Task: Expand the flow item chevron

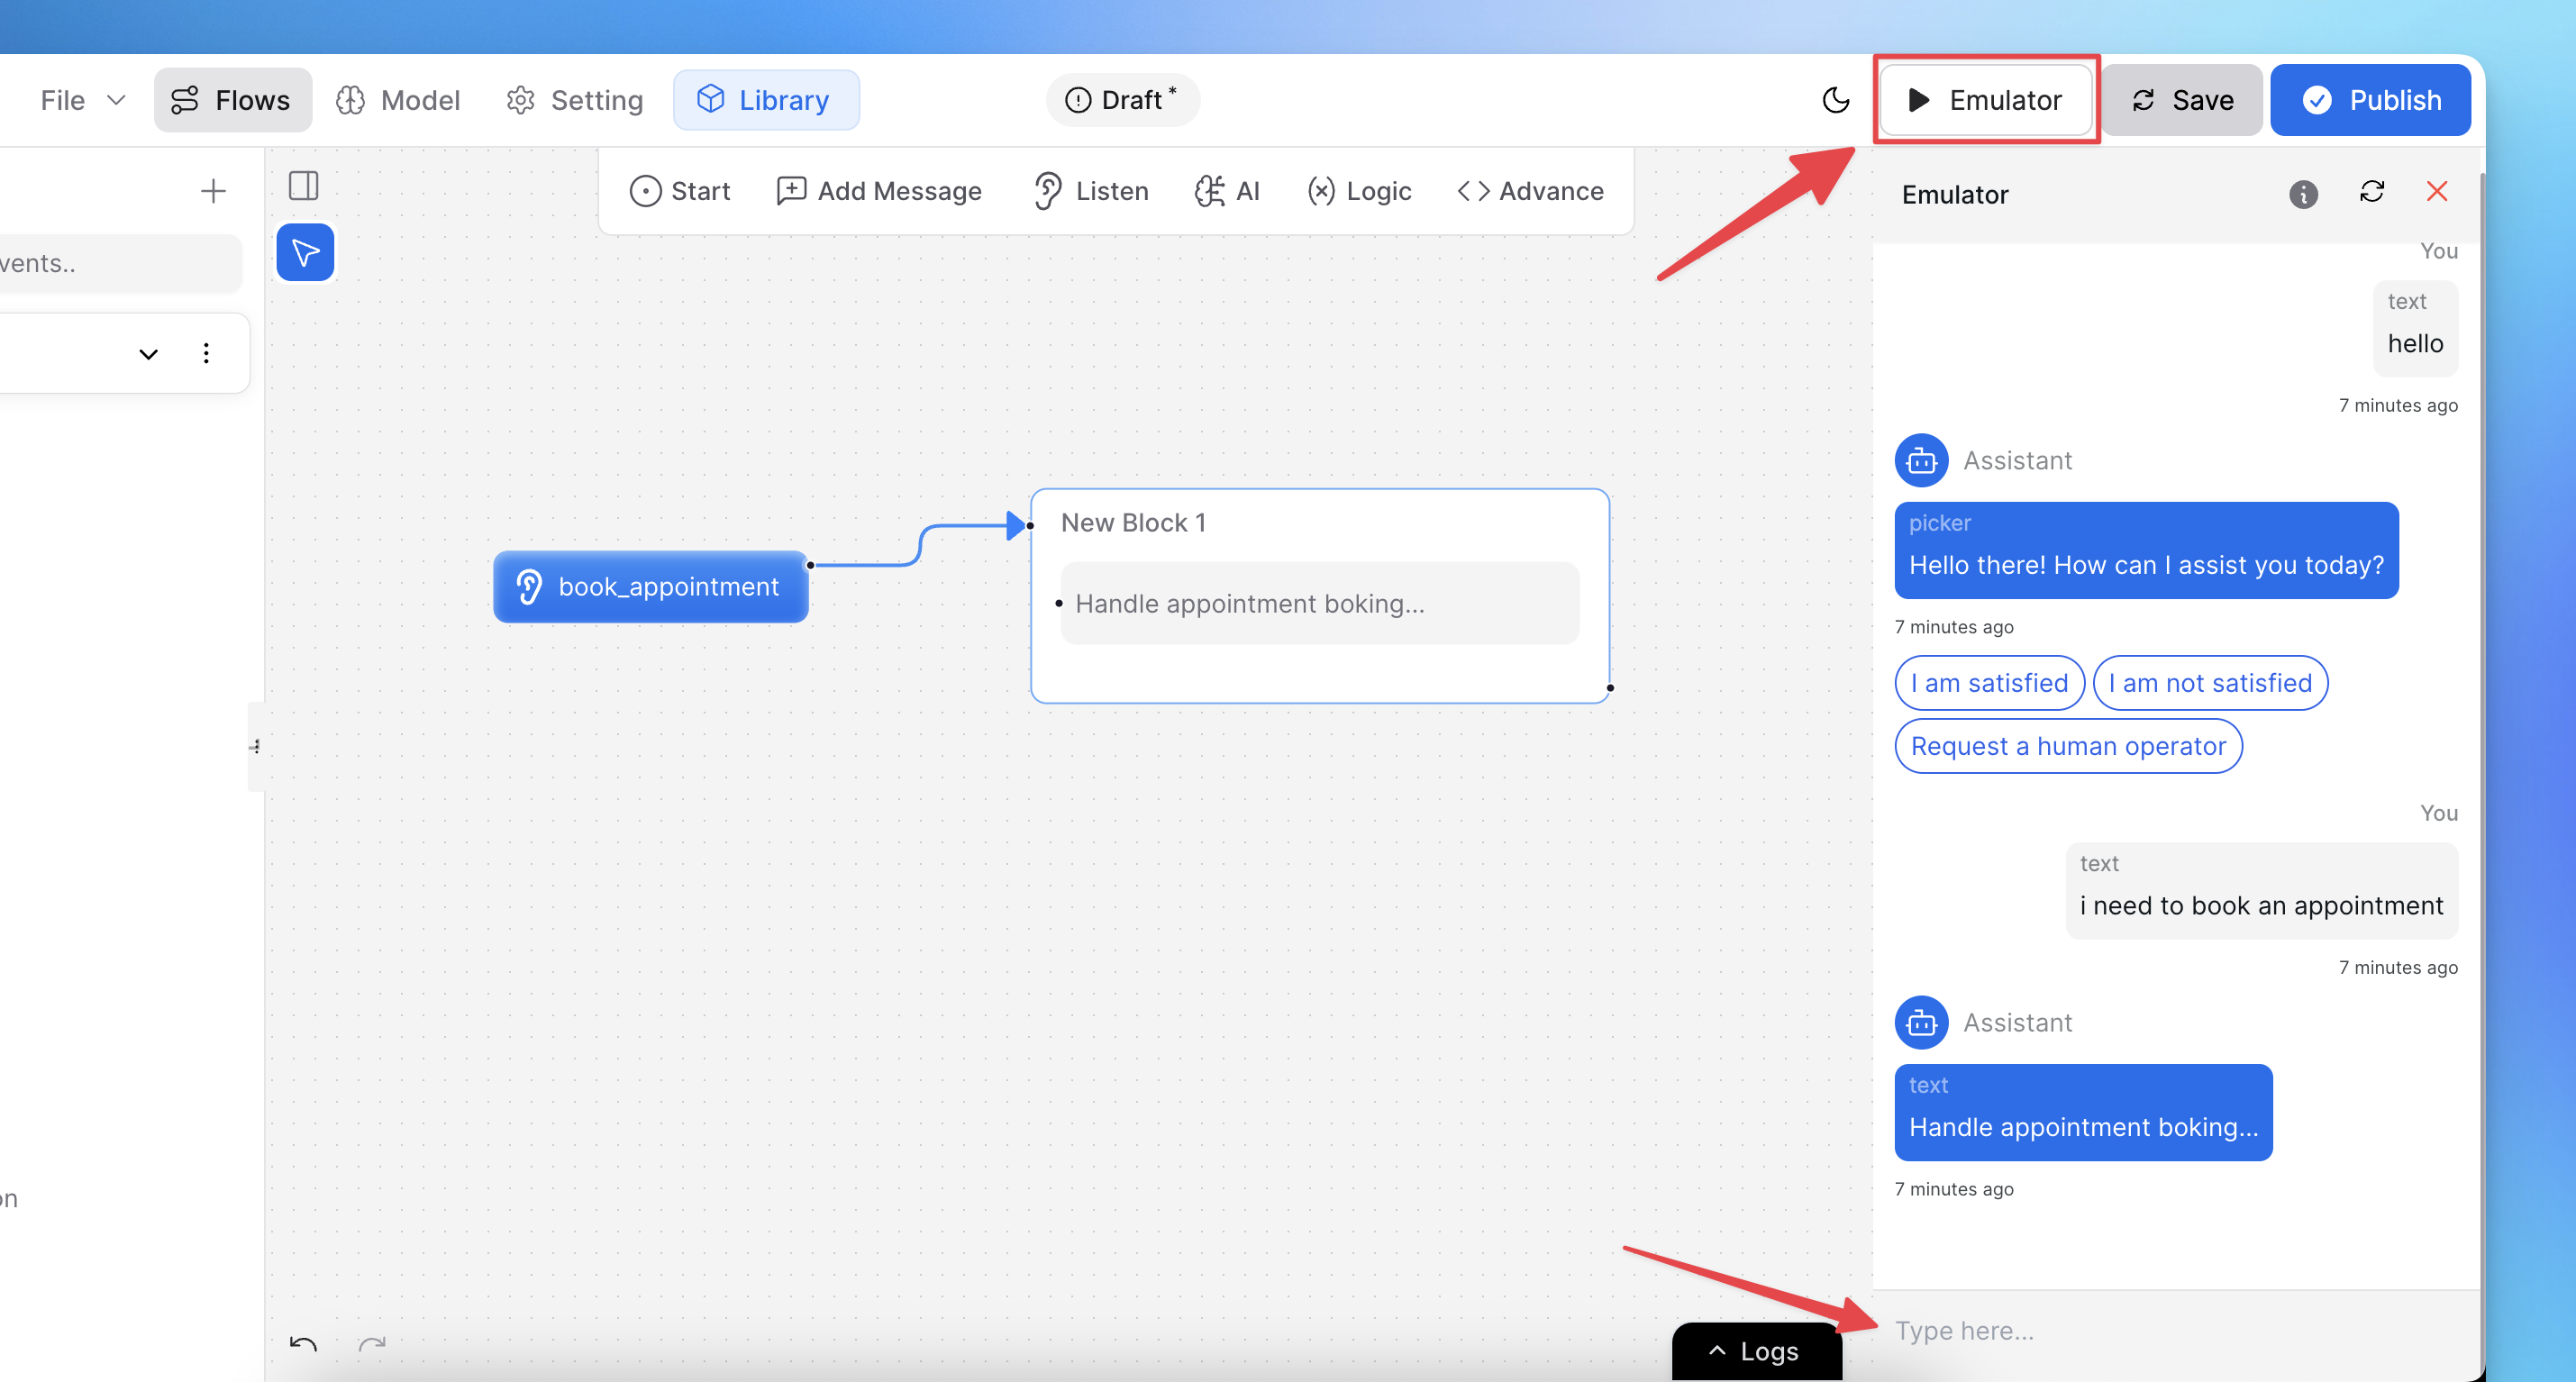Action: 149,354
